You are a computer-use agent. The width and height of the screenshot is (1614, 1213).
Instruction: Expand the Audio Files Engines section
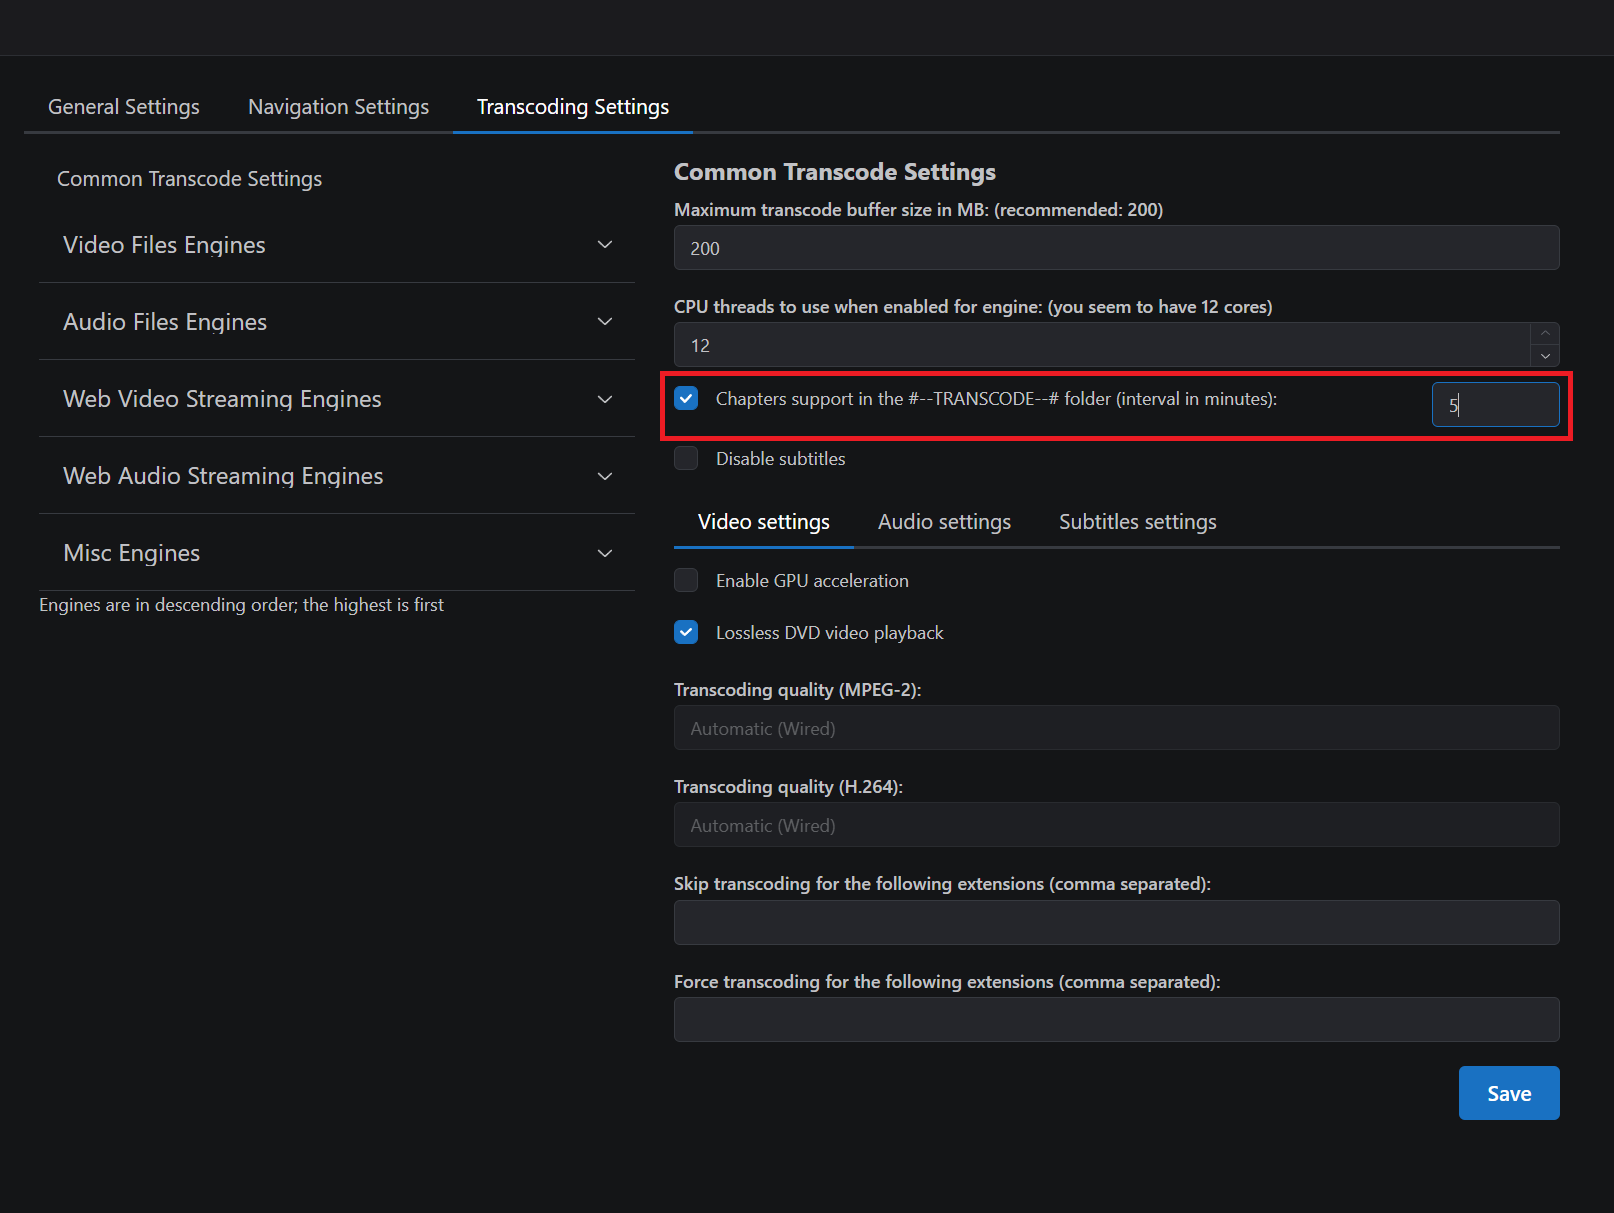pos(337,322)
